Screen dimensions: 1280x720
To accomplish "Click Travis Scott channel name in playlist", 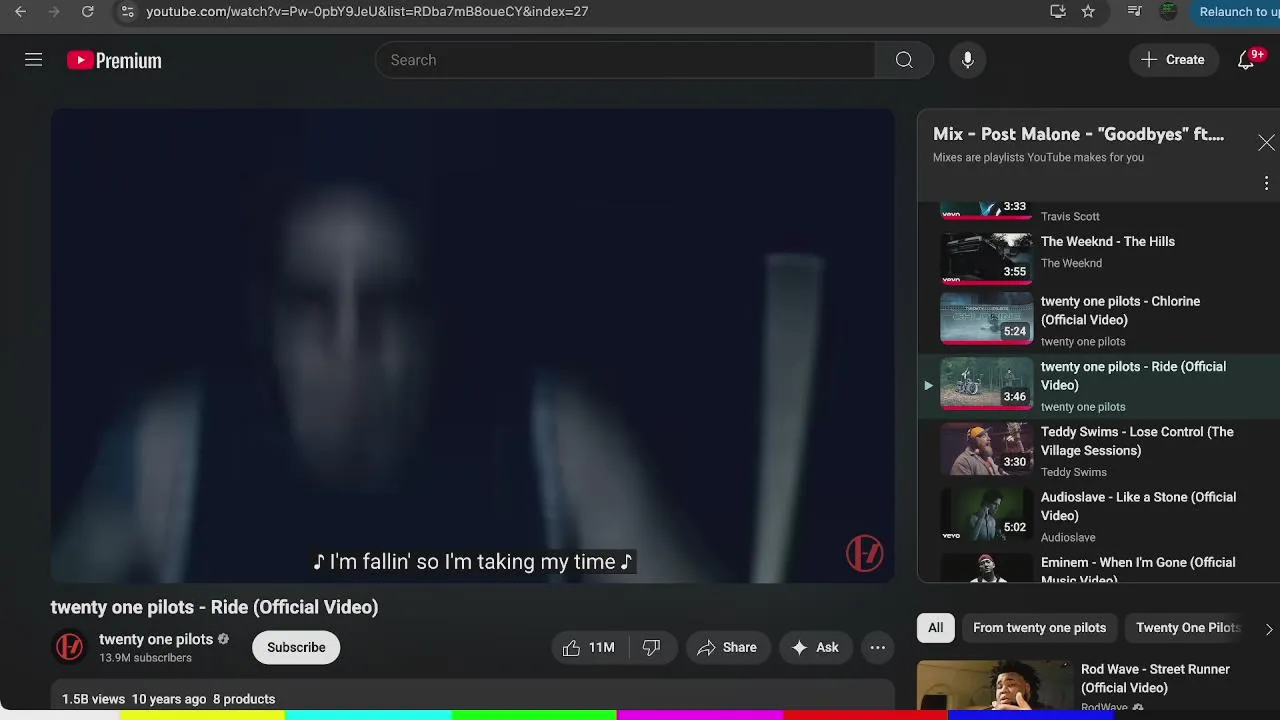I will 1070,216.
